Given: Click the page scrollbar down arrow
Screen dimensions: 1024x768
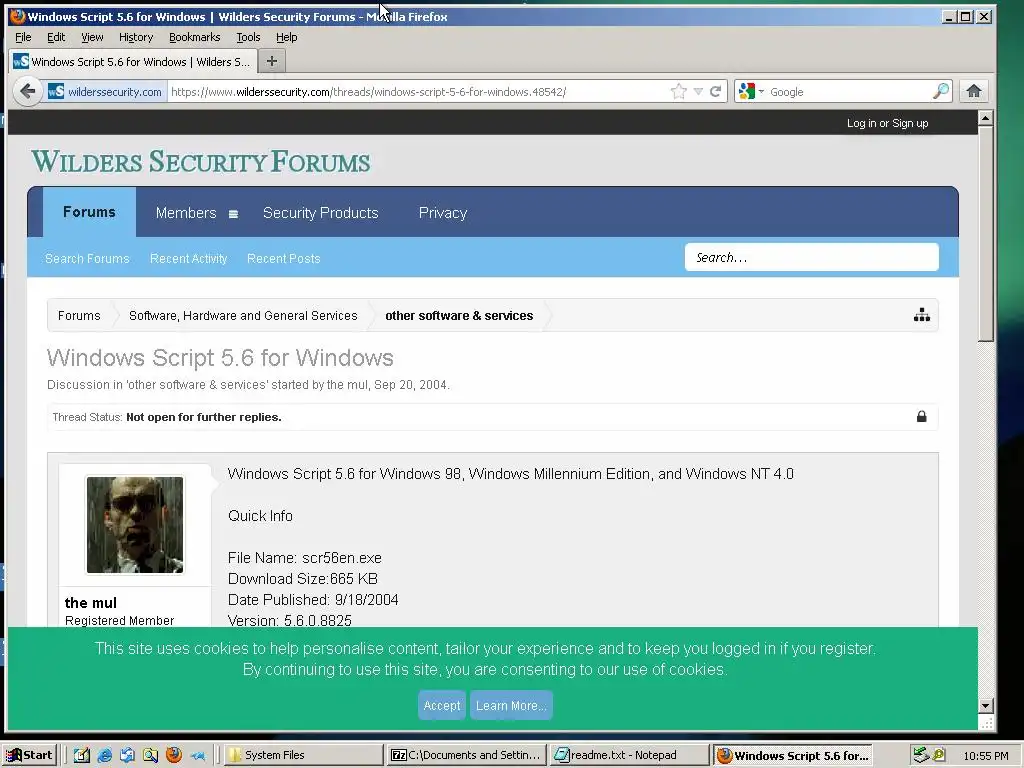Looking at the screenshot, I should (x=985, y=705).
